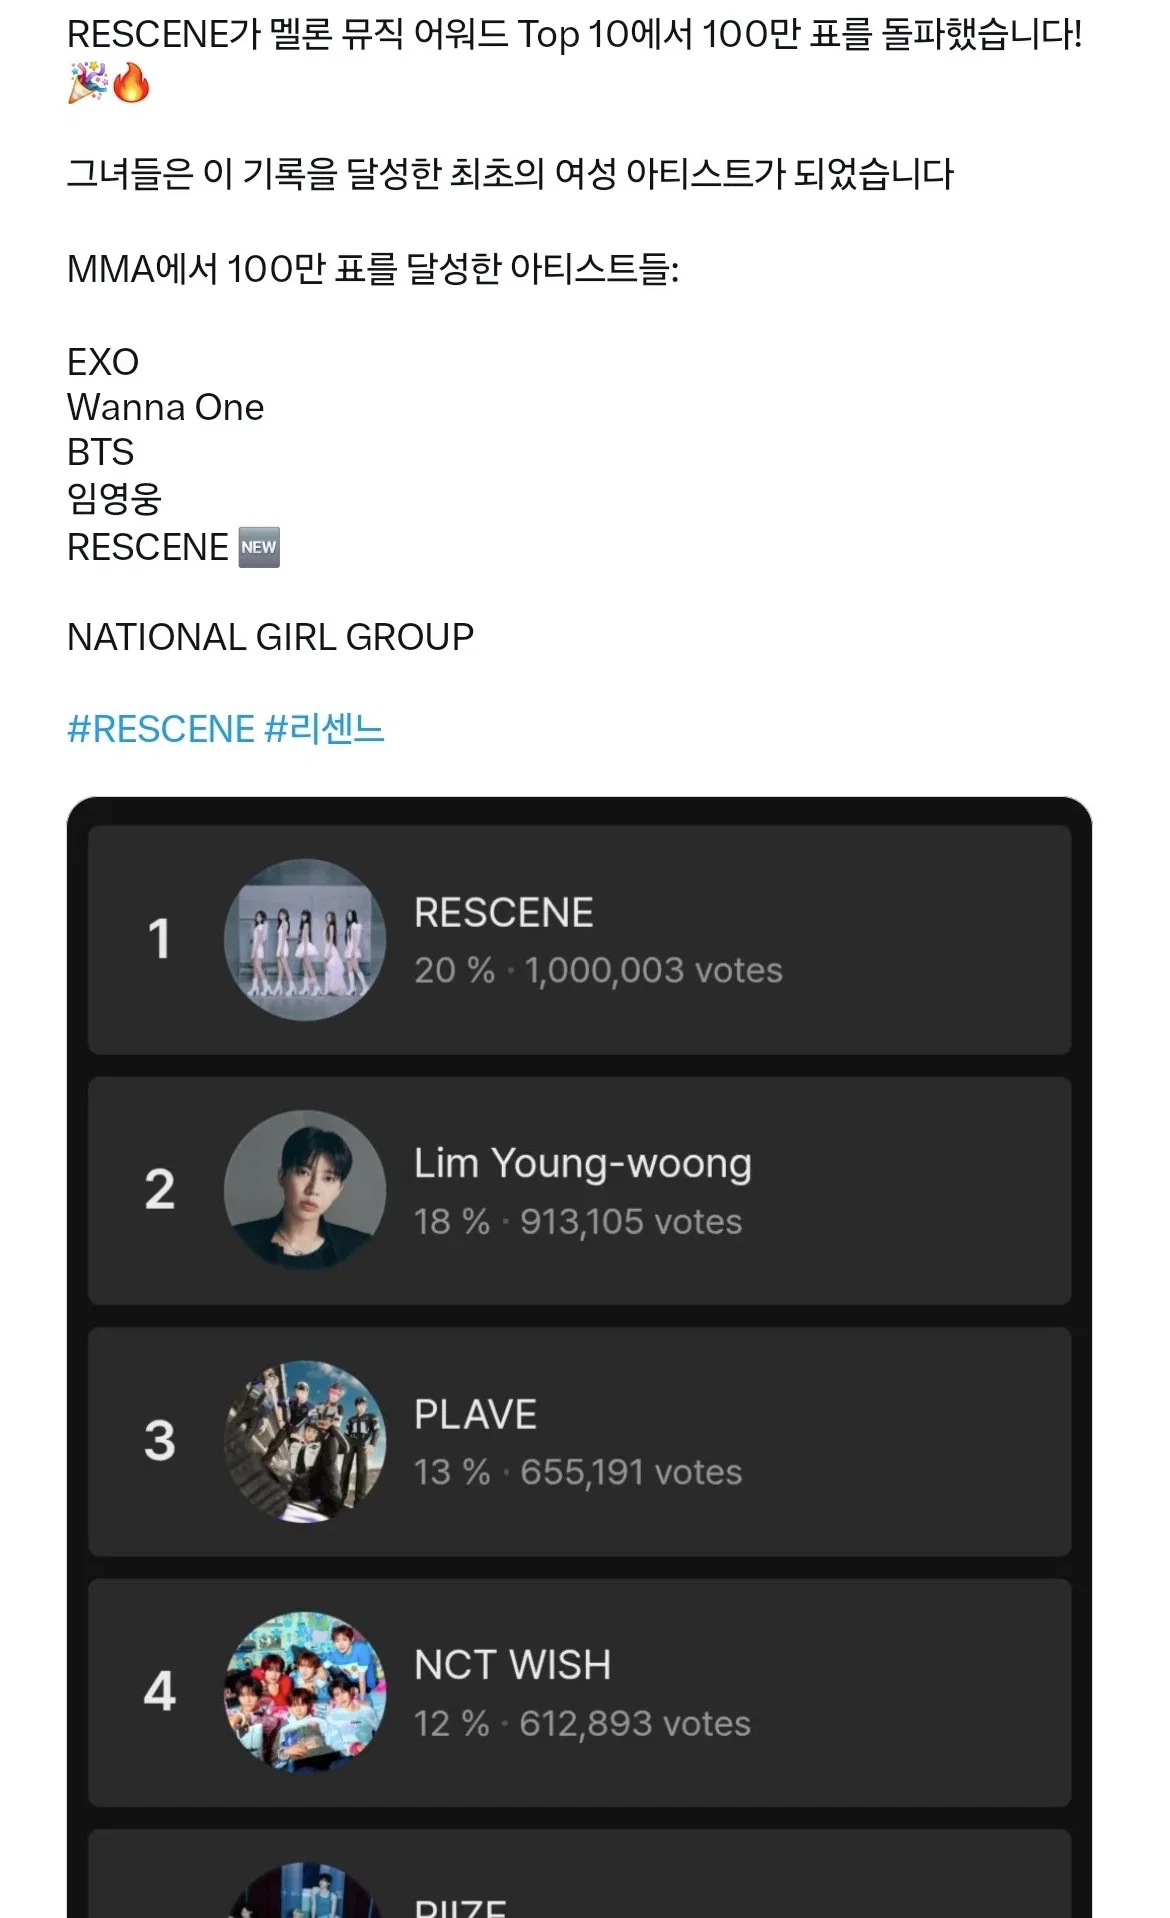The image size is (1170, 1918).
Task: Click the PLAVE name label
Action: coord(476,1414)
